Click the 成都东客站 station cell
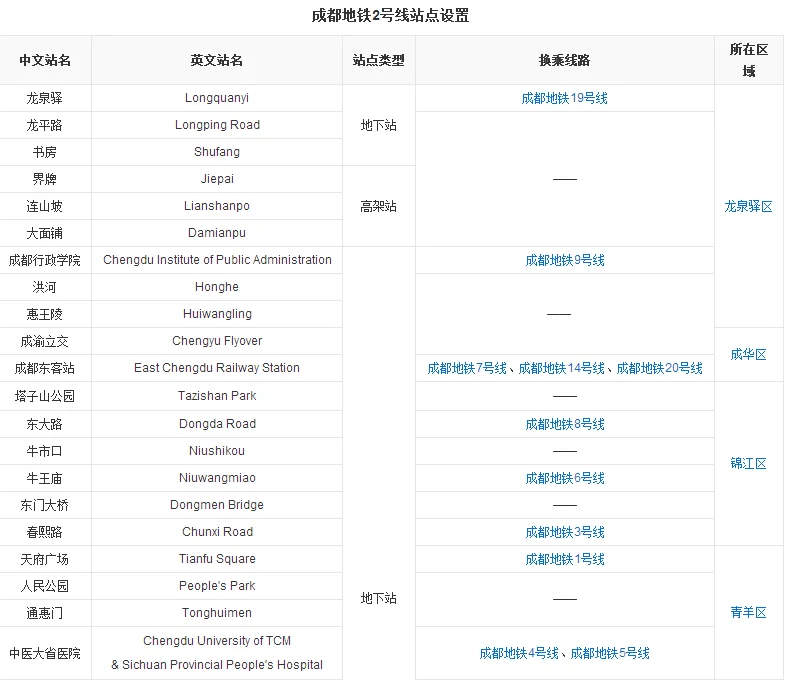Screen dimensions: 785x680 point(45,369)
